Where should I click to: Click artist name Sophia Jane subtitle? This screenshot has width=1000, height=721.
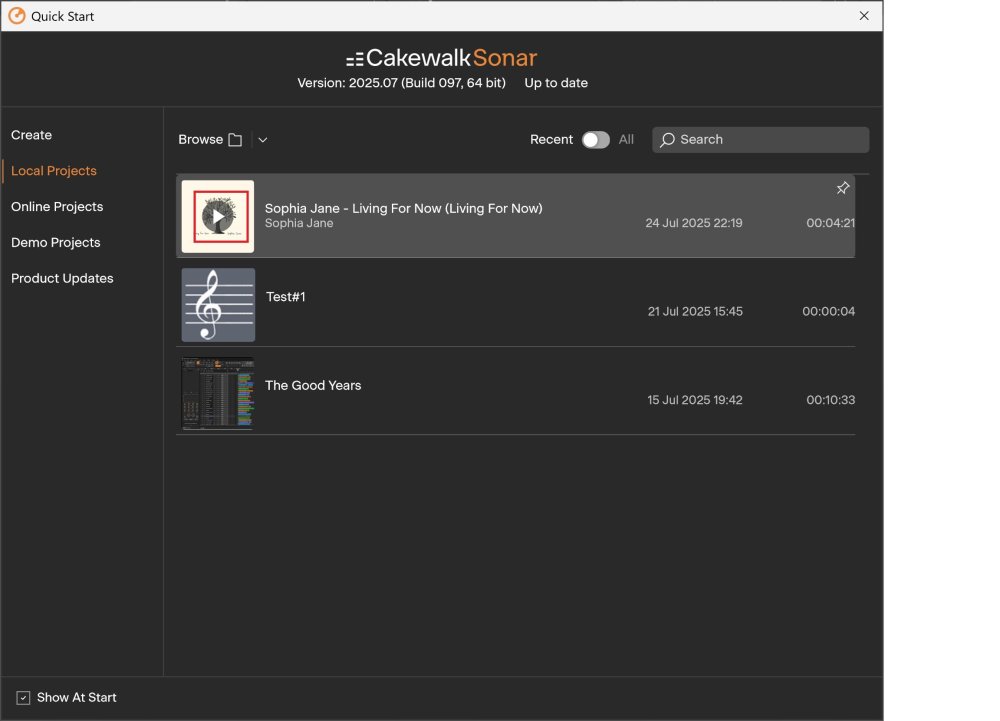299,223
